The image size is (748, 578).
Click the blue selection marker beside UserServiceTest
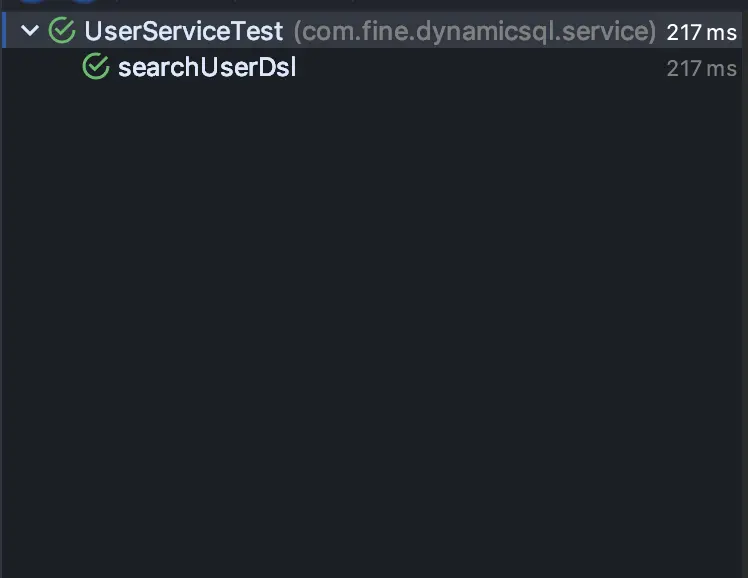point(4,30)
